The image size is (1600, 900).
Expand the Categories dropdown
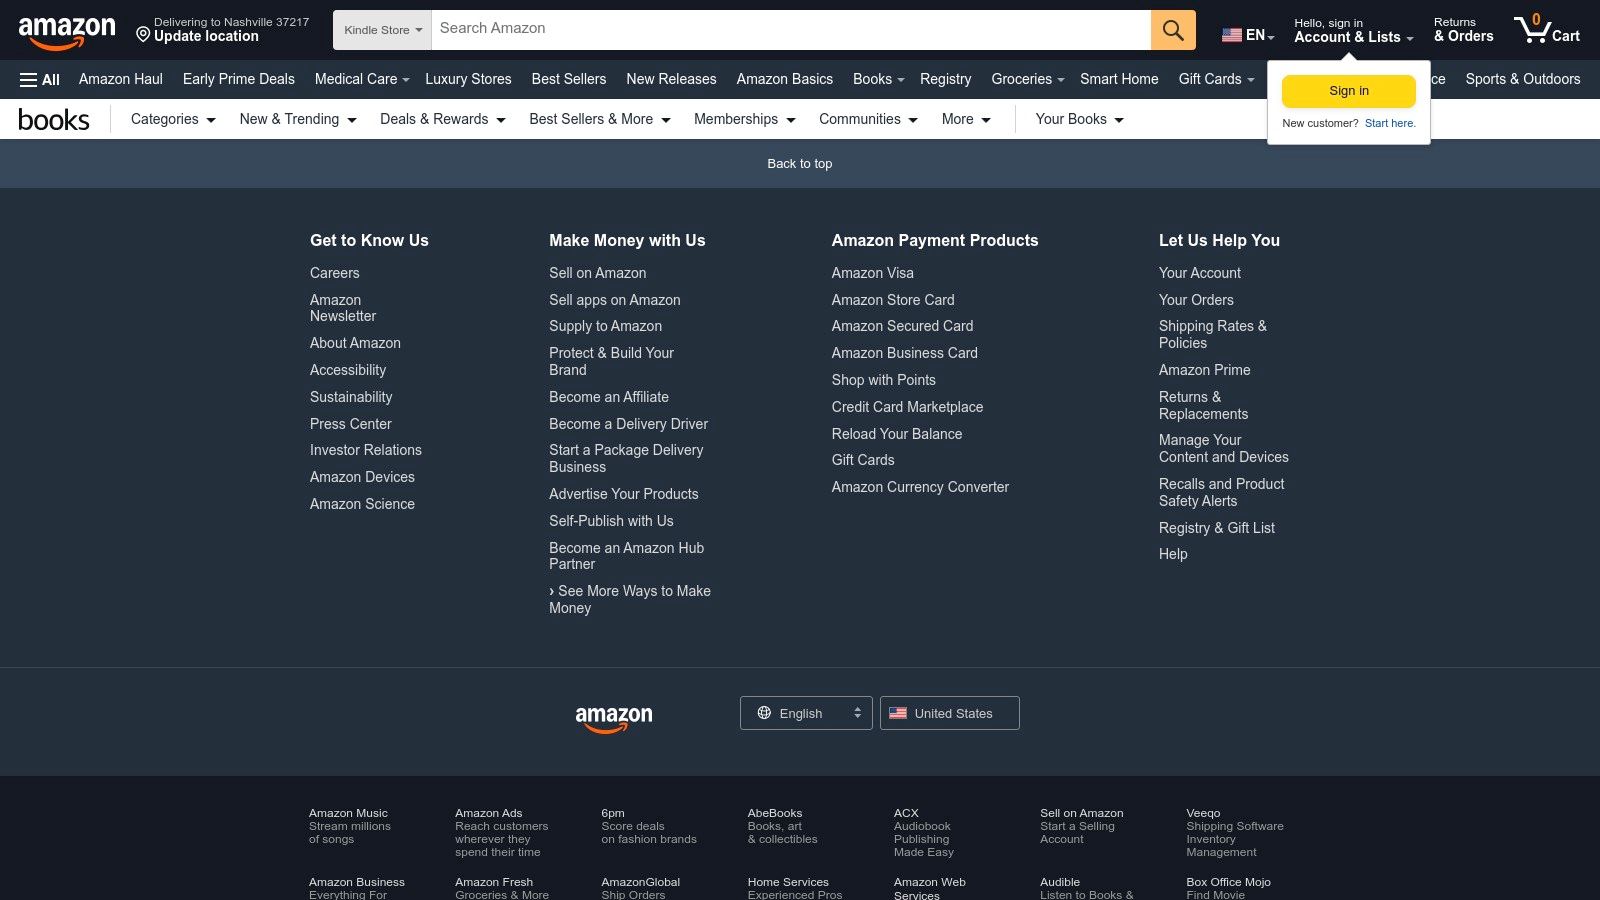[x=173, y=119]
